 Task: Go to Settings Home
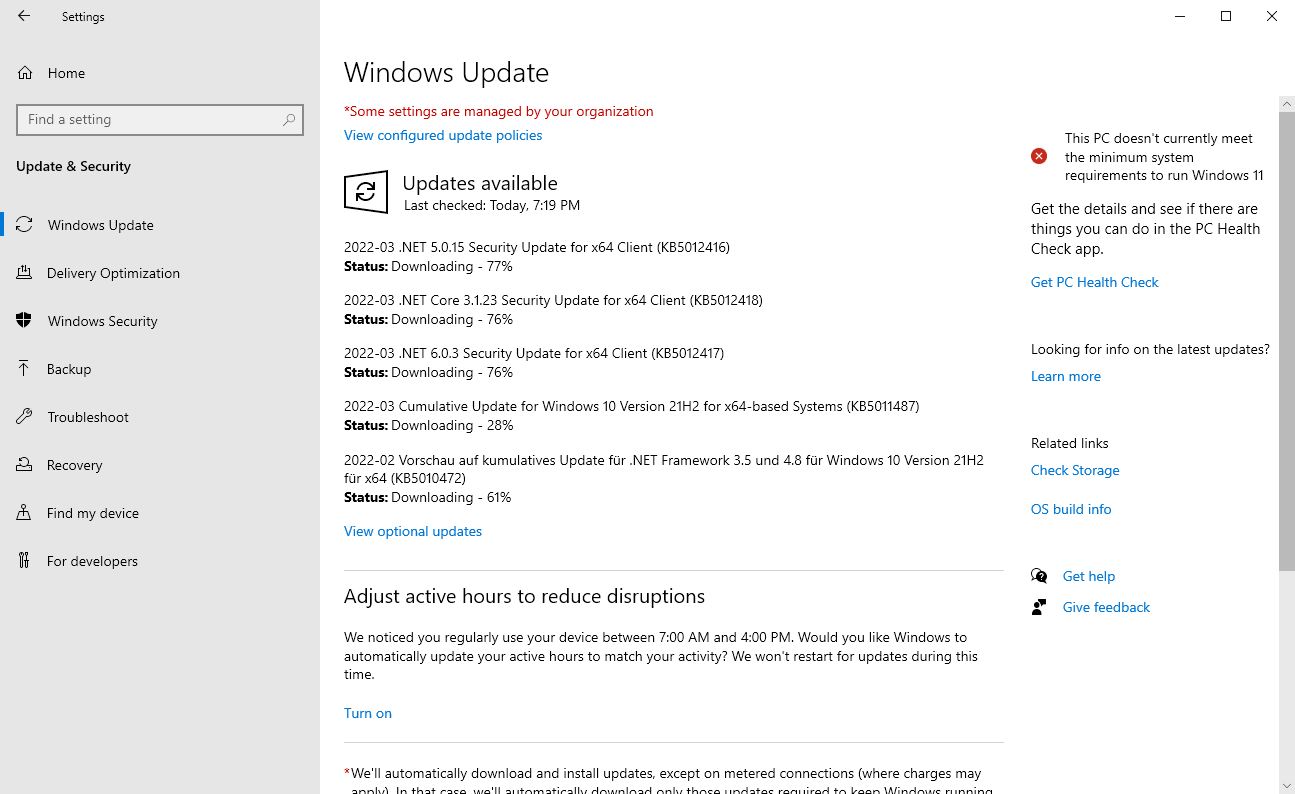pyautogui.click(x=160, y=73)
